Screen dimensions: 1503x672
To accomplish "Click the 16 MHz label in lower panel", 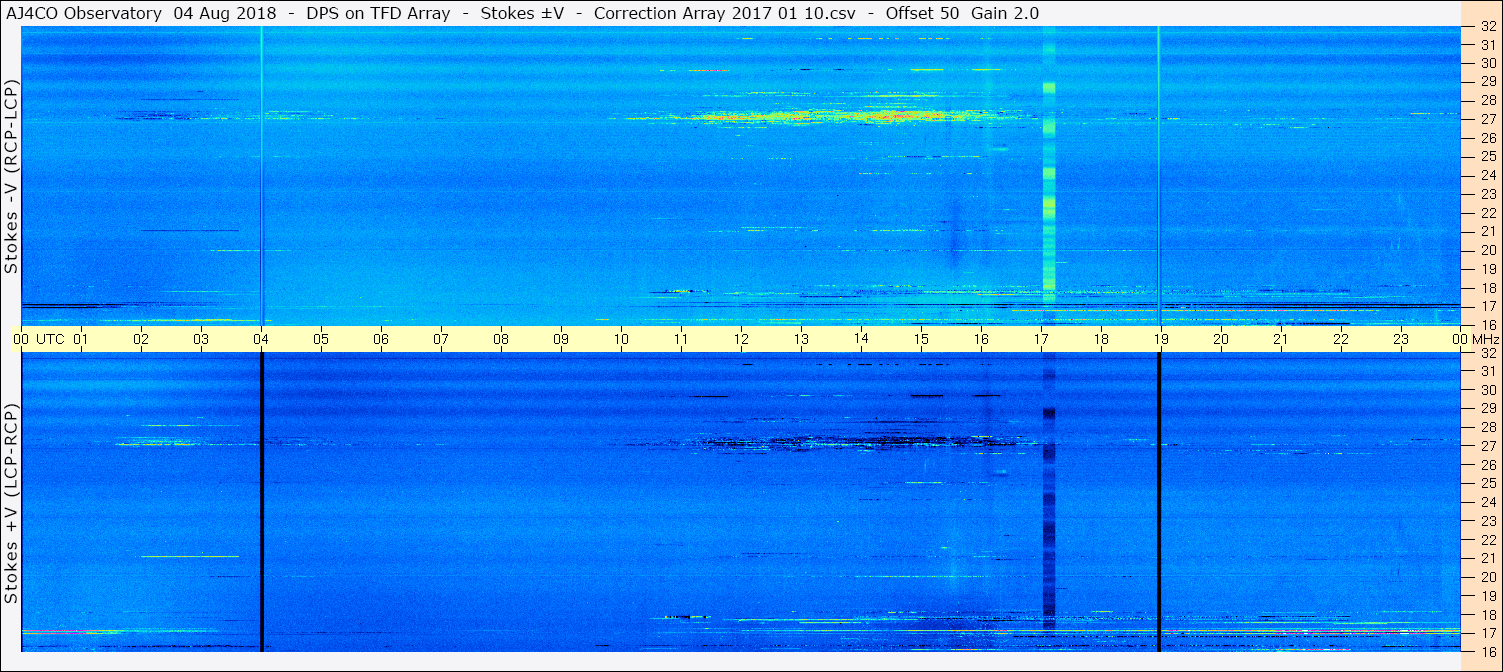I will click(1487, 651).
